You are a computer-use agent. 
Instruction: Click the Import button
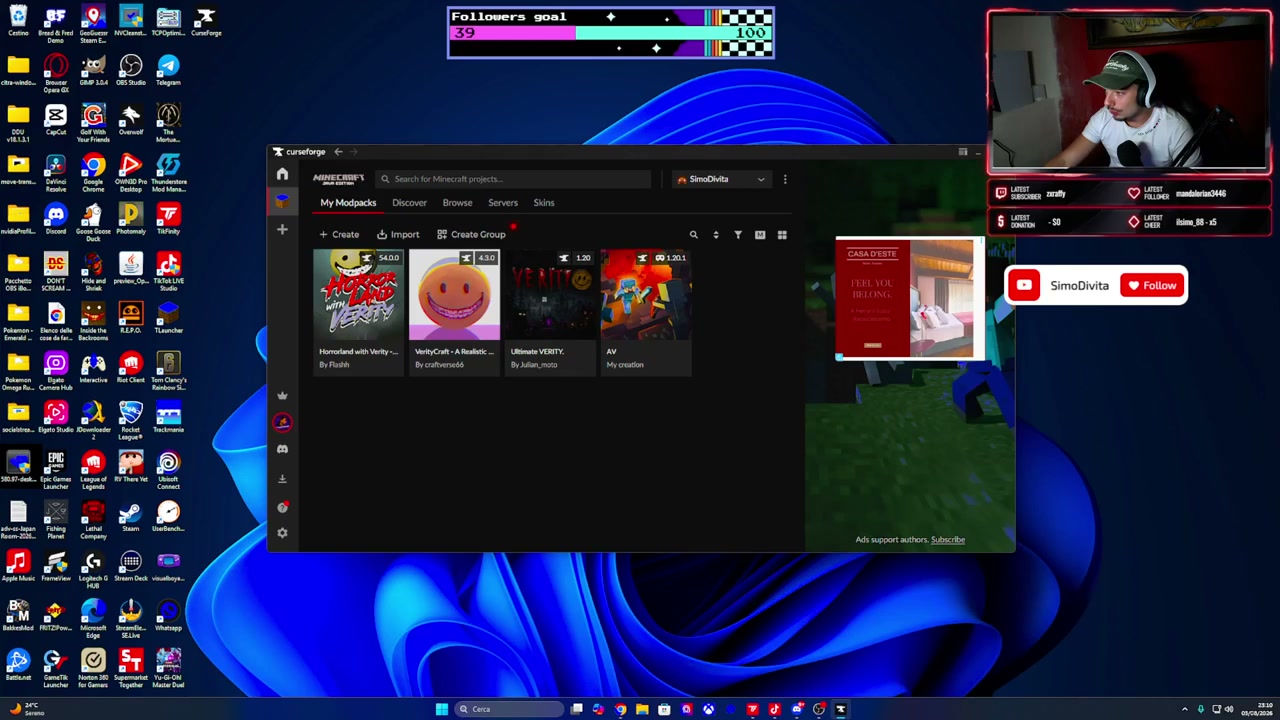(398, 235)
